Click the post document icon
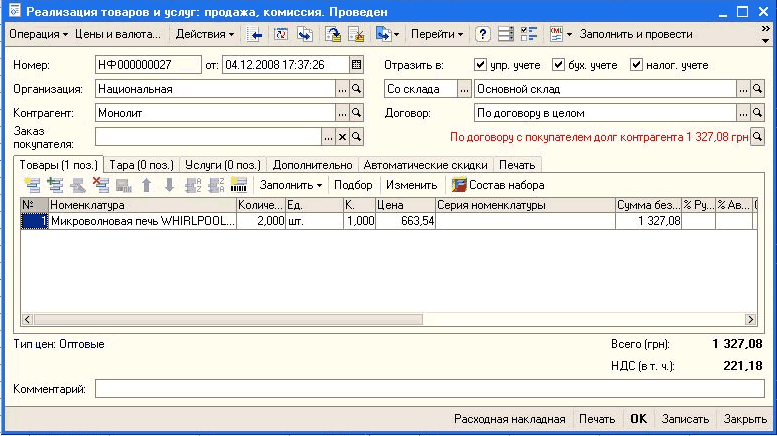 click(333, 34)
